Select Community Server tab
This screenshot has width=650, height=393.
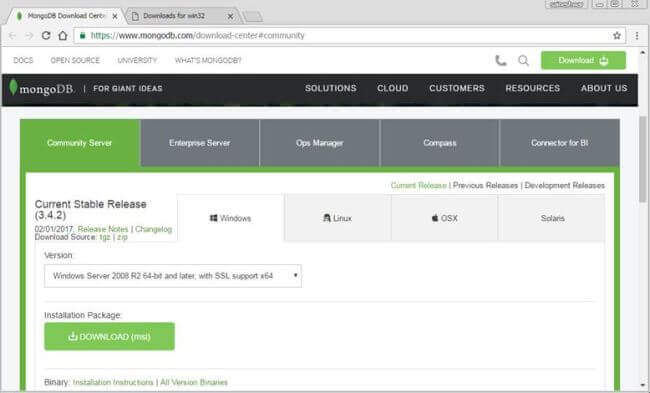pyautogui.click(x=80, y=143)
